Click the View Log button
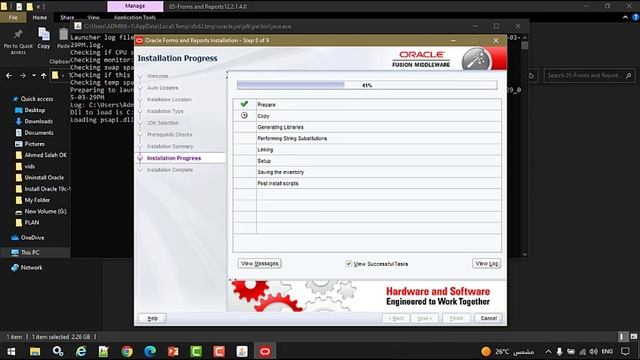 (487, 264)
